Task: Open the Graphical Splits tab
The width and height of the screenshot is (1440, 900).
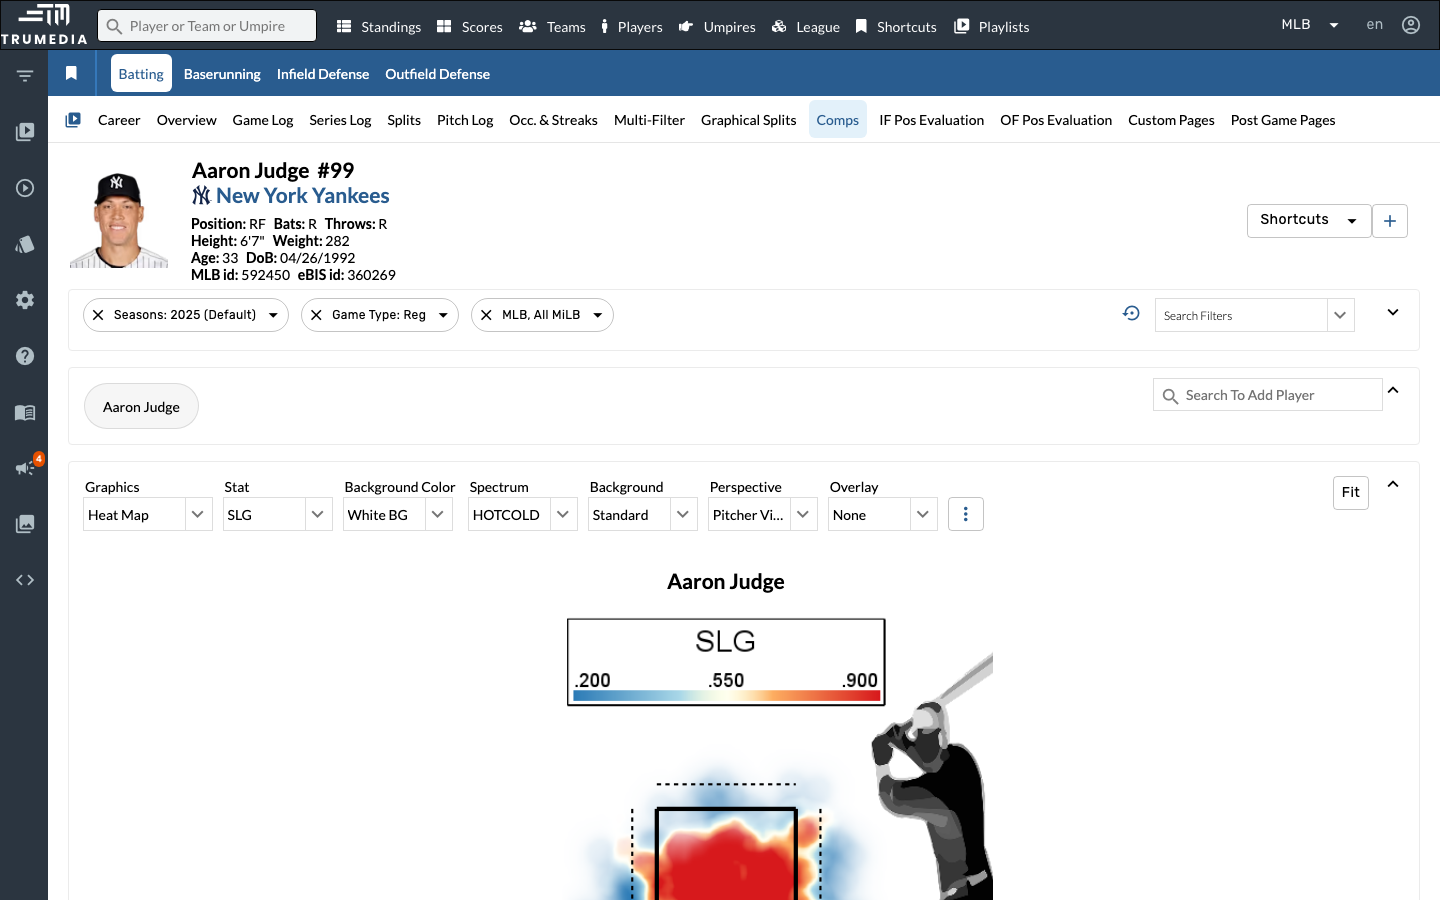Action: click(749, 120)
